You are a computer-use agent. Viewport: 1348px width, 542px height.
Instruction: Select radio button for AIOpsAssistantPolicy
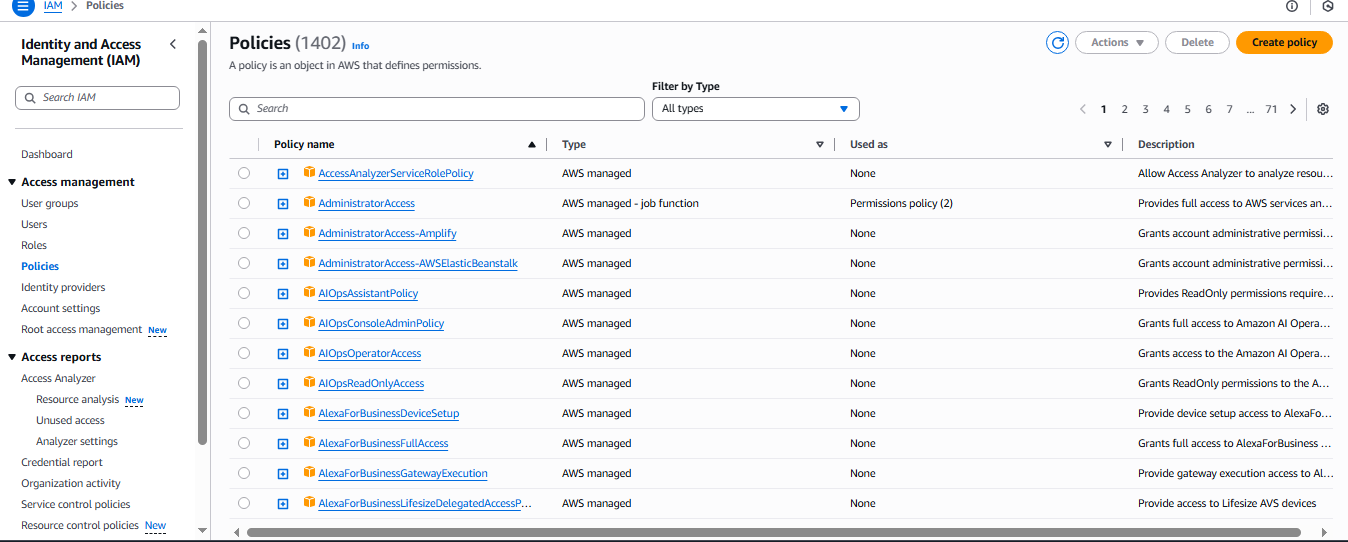coord(244,293)
